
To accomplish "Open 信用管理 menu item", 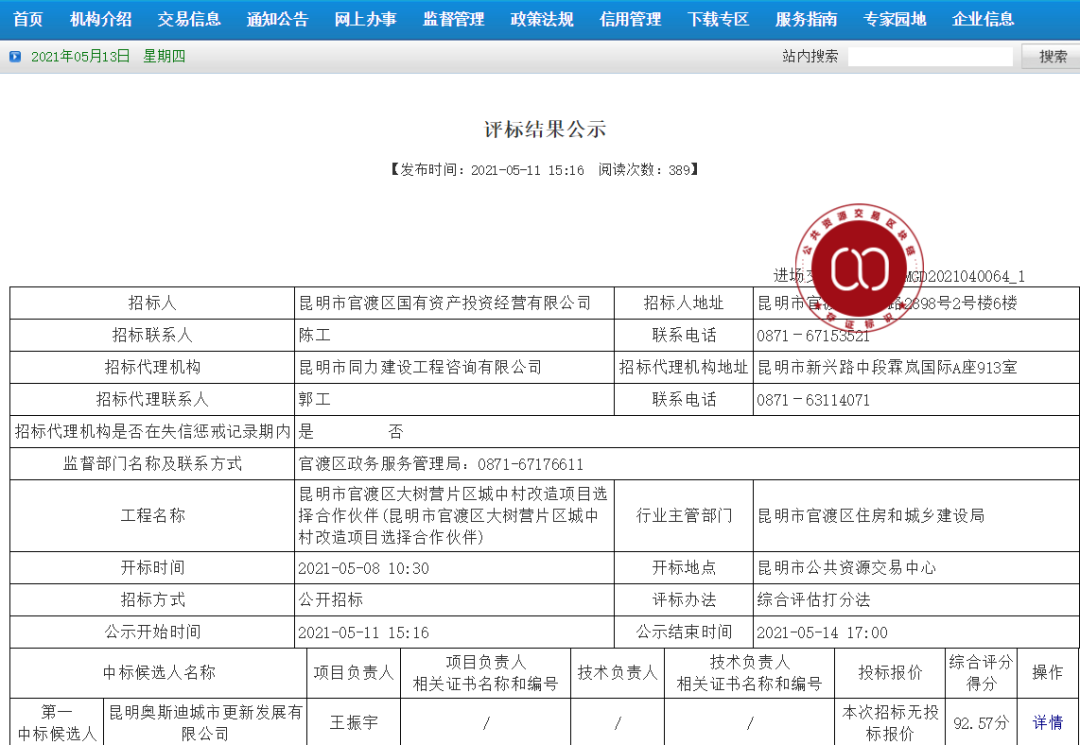I will 630,19.
